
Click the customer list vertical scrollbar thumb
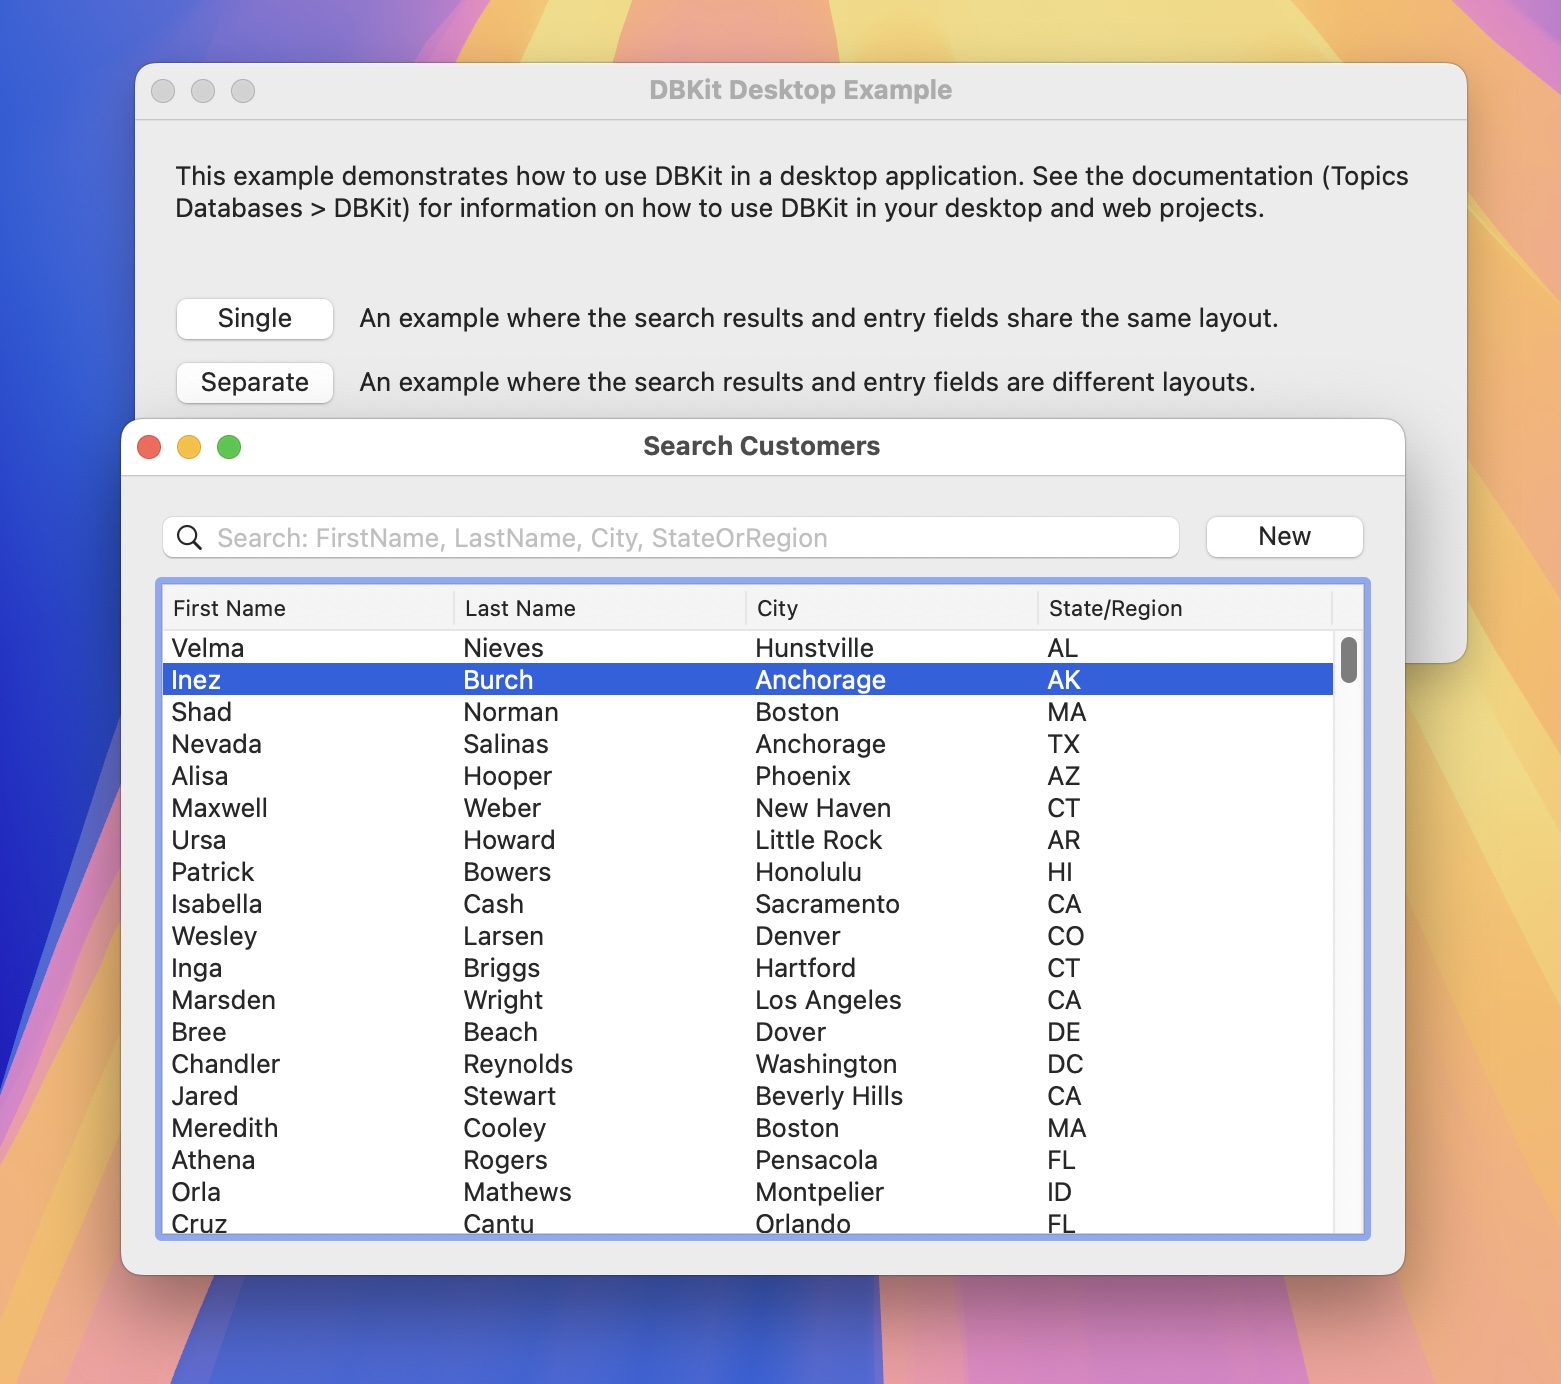1349,660
